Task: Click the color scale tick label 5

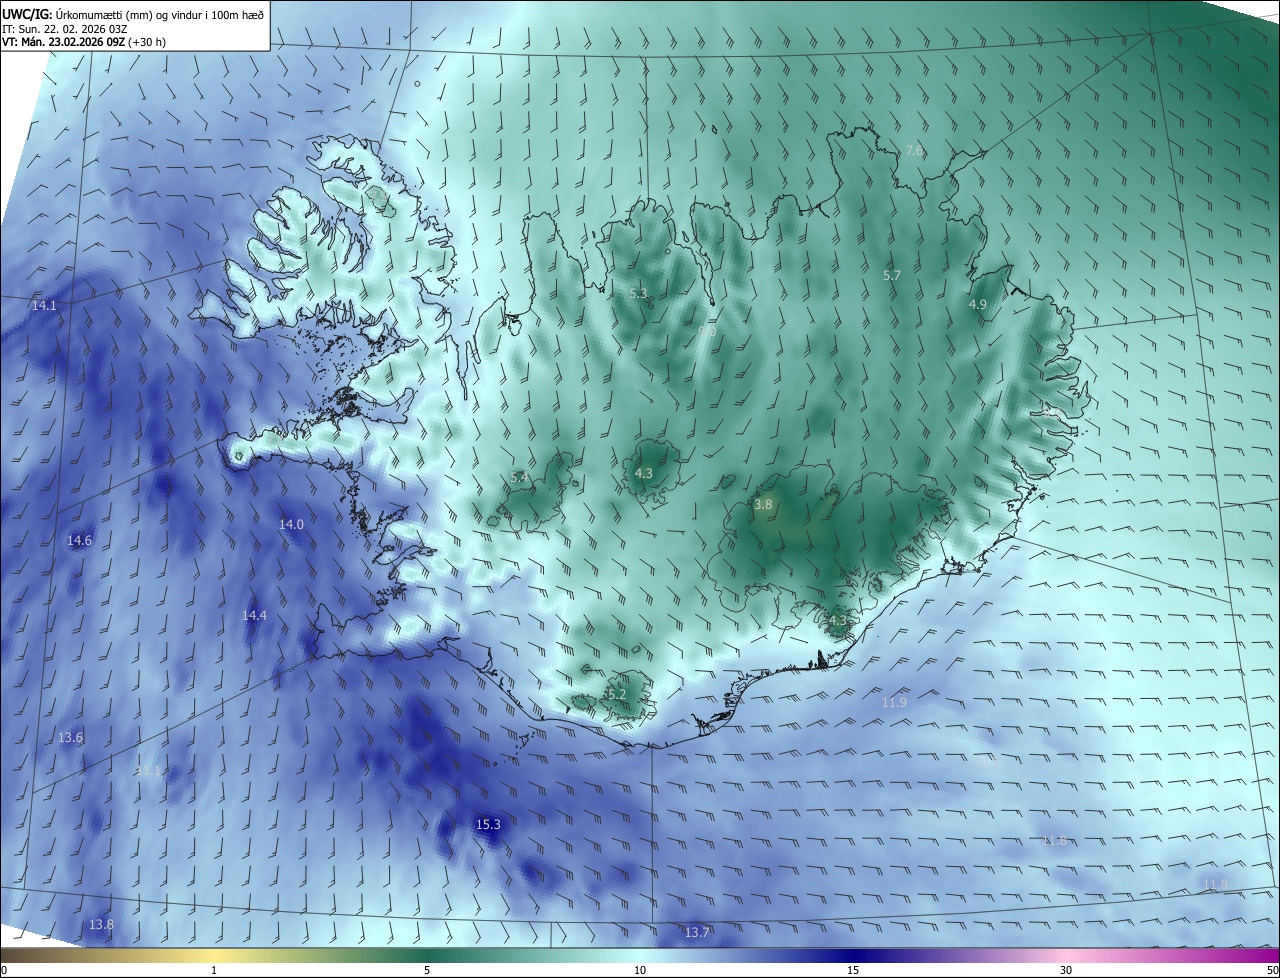Action: pos(427,970)
